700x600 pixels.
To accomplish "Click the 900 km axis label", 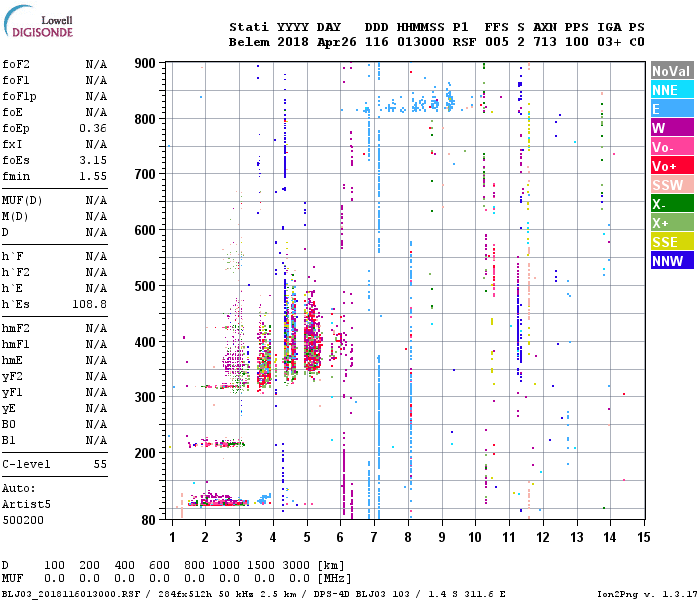I will (x=145, y=63).
